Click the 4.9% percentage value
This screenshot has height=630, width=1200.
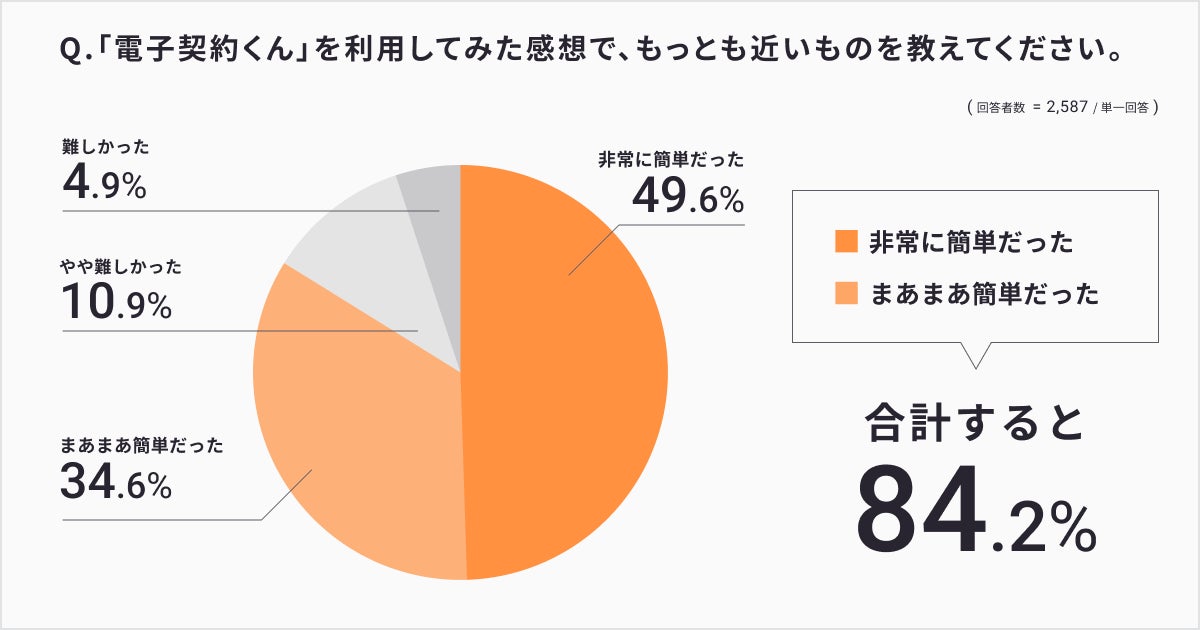[x=104, y=185]
